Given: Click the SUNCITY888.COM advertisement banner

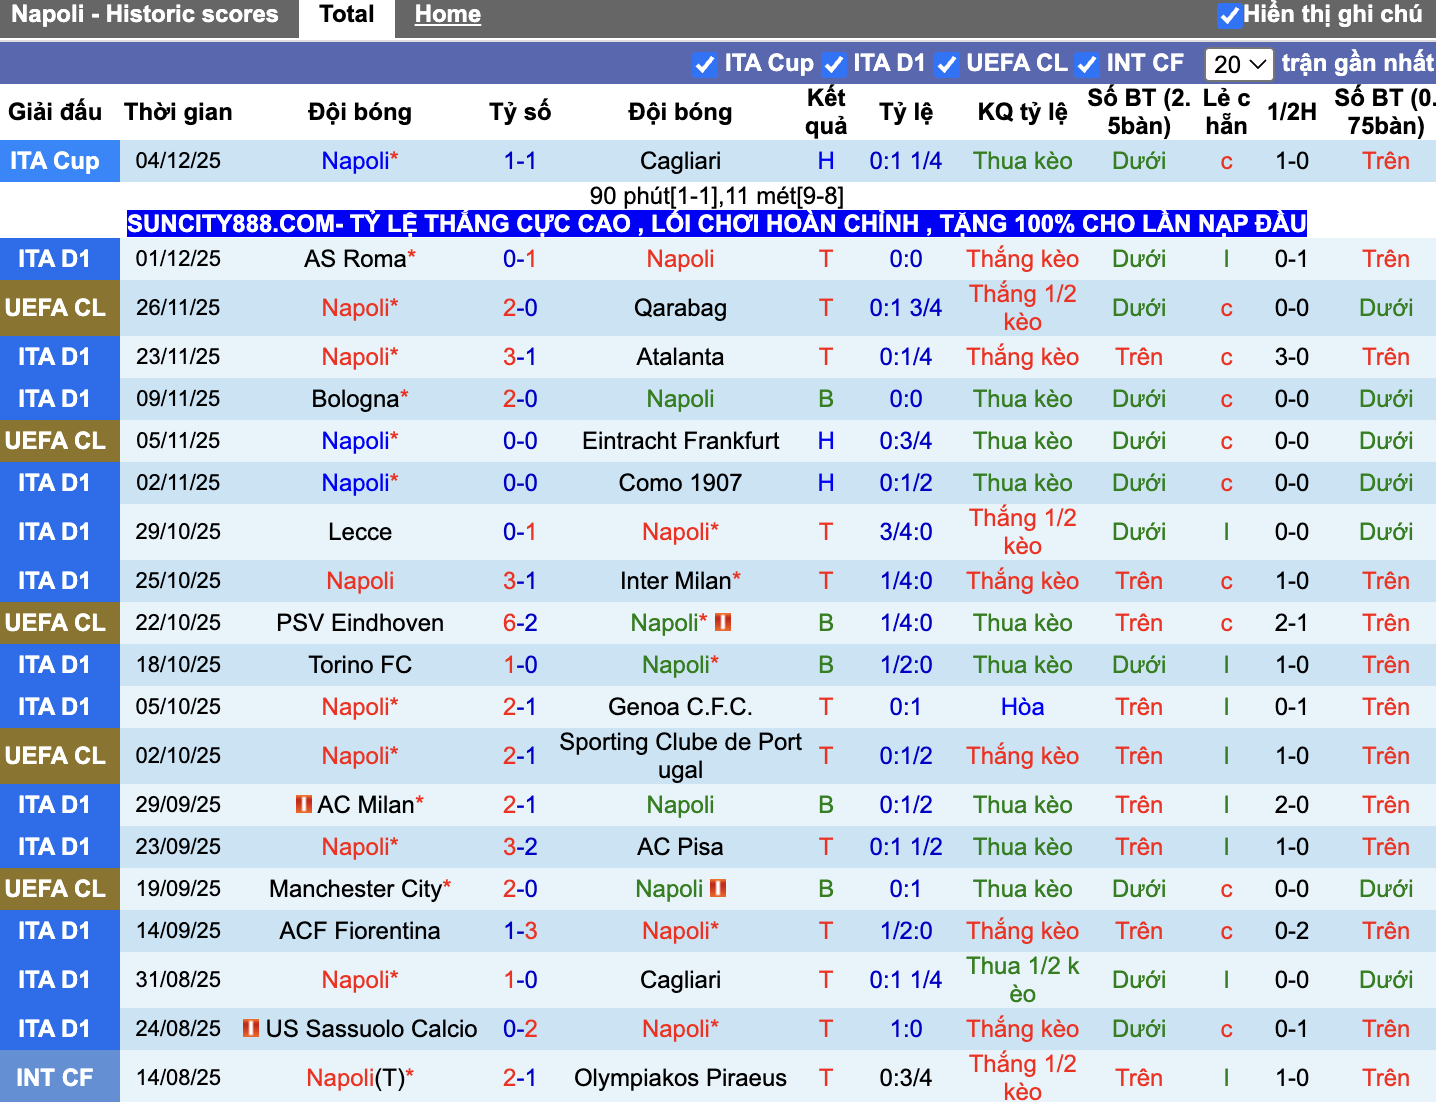Looking at the screenshot, I should click(717, 223).
